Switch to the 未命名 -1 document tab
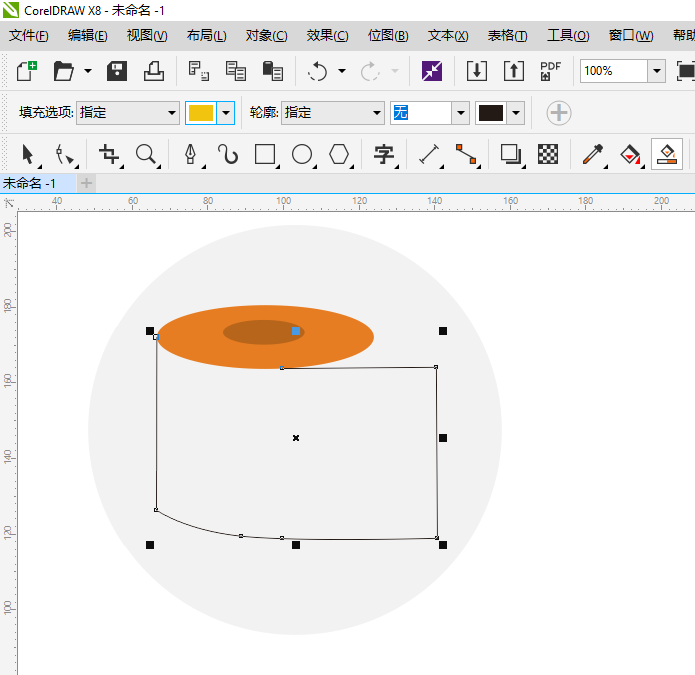Image resolution: width=695 pixels, height=675 pixels. (x=30, y=183)
